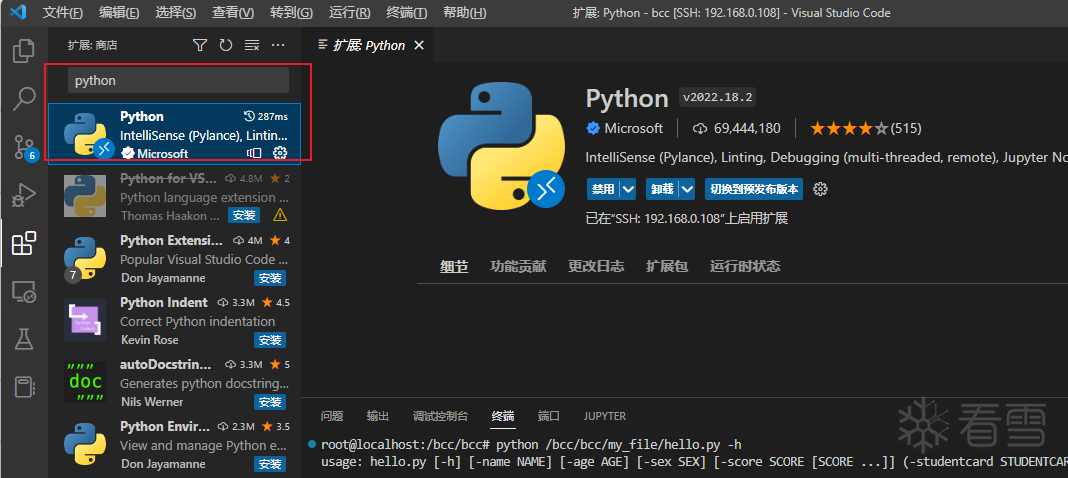Open the Run and Debug view

click(x=24, y=195)
